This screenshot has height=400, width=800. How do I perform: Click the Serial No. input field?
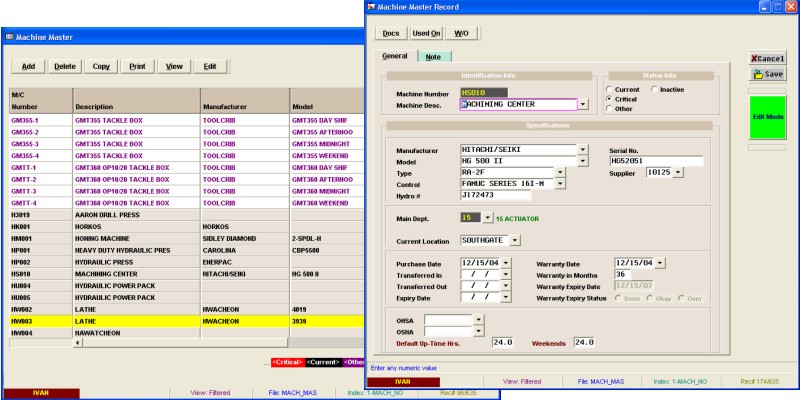655,161
